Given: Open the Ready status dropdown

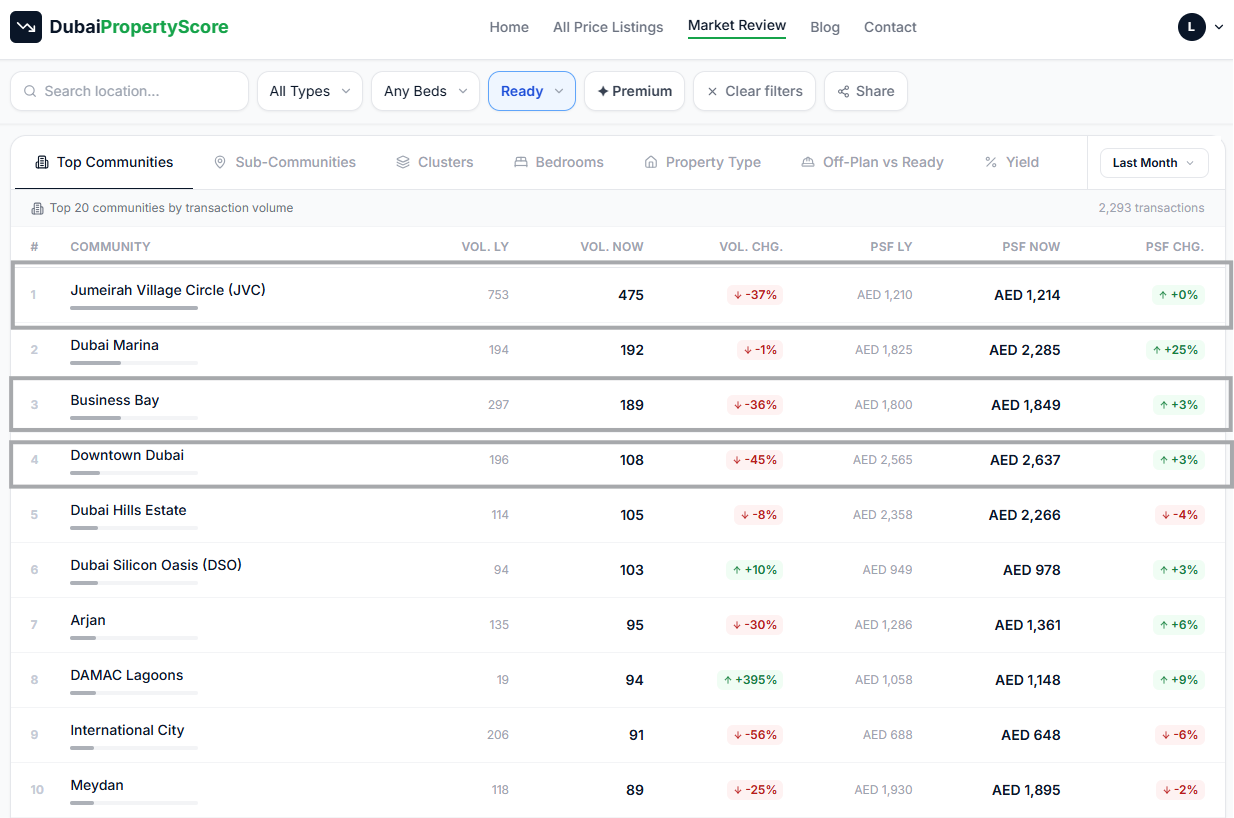Looking at the screenshot, I should [532, 91].
